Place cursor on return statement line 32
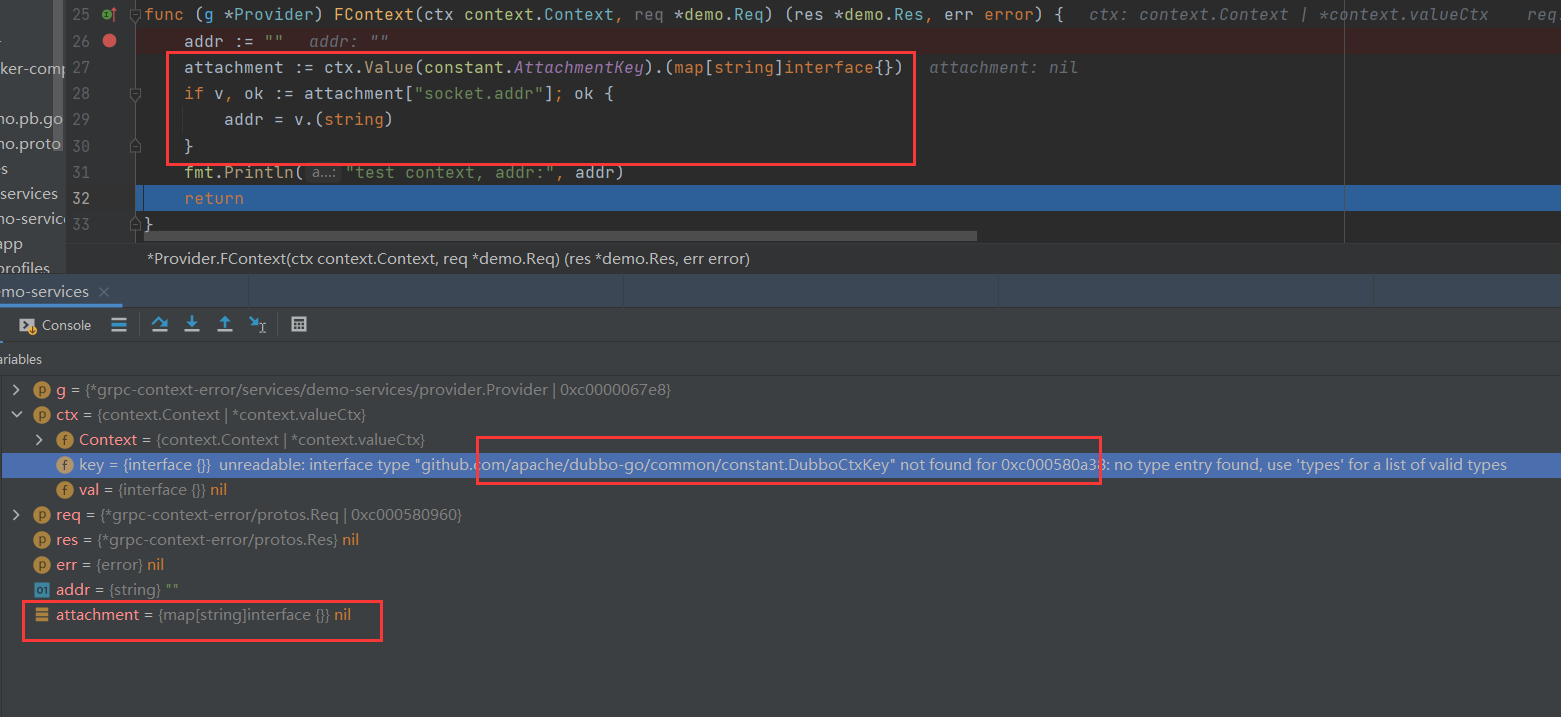1561x717 pixels. [214, 198]
